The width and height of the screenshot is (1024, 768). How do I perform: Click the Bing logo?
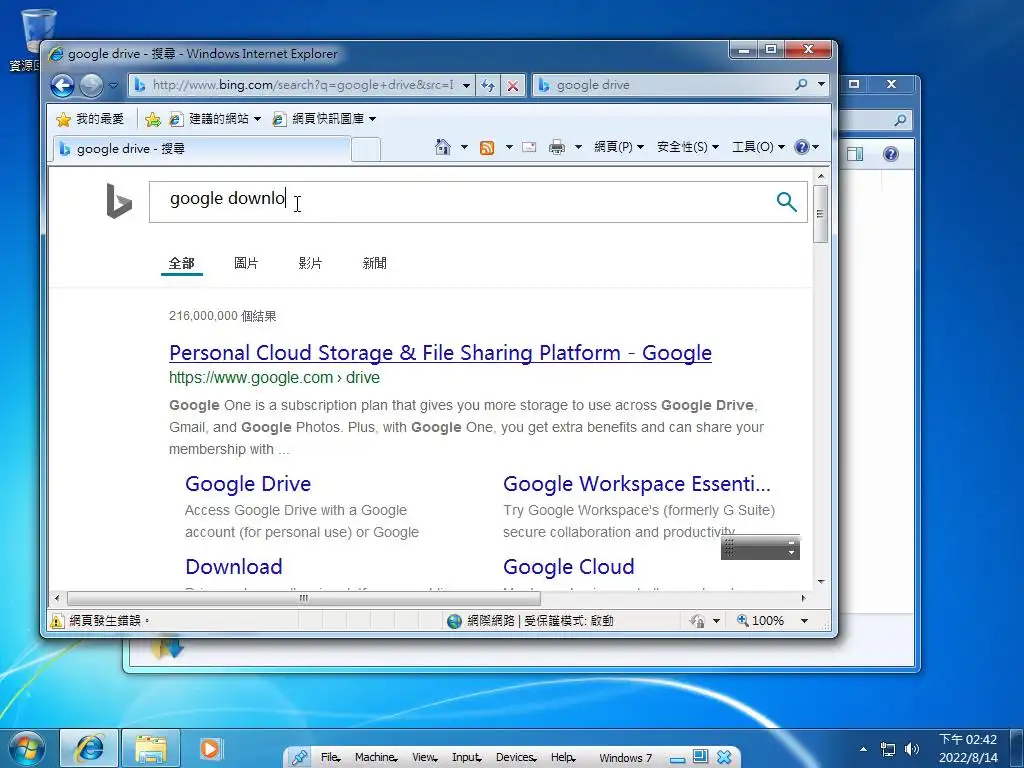tap(119, 201)
